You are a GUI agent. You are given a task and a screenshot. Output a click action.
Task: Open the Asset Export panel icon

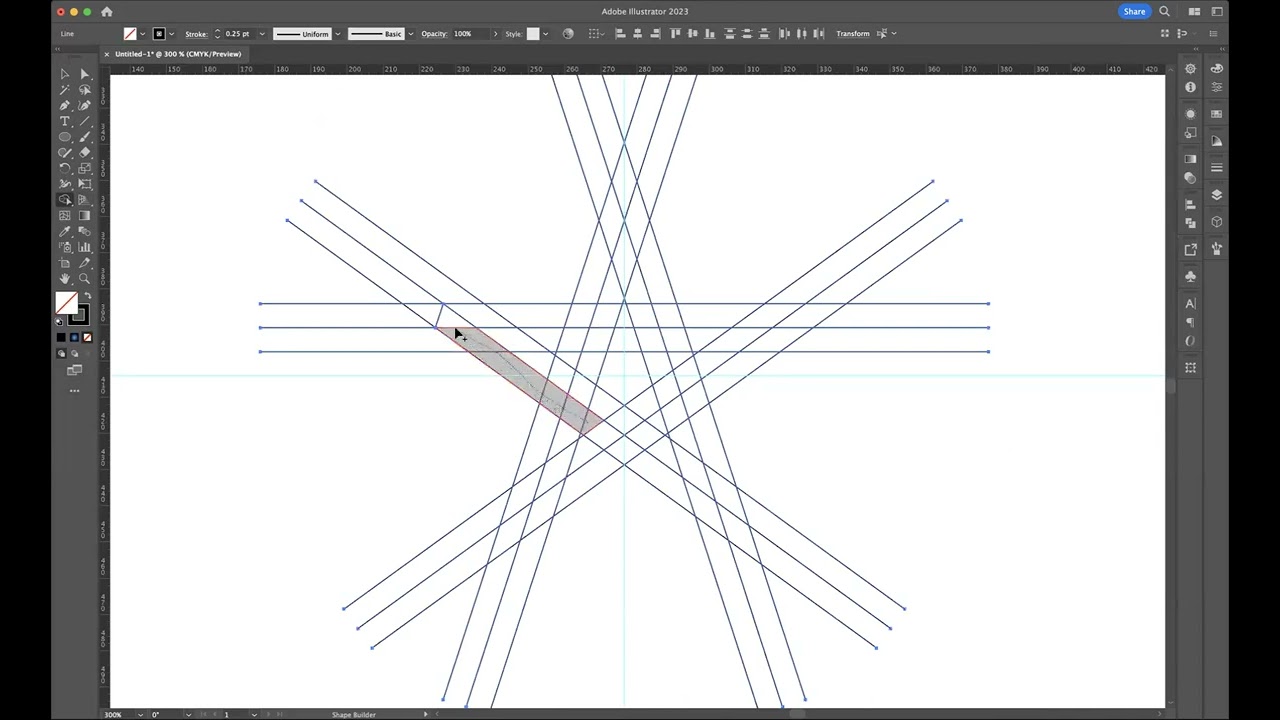(1190, 249)
